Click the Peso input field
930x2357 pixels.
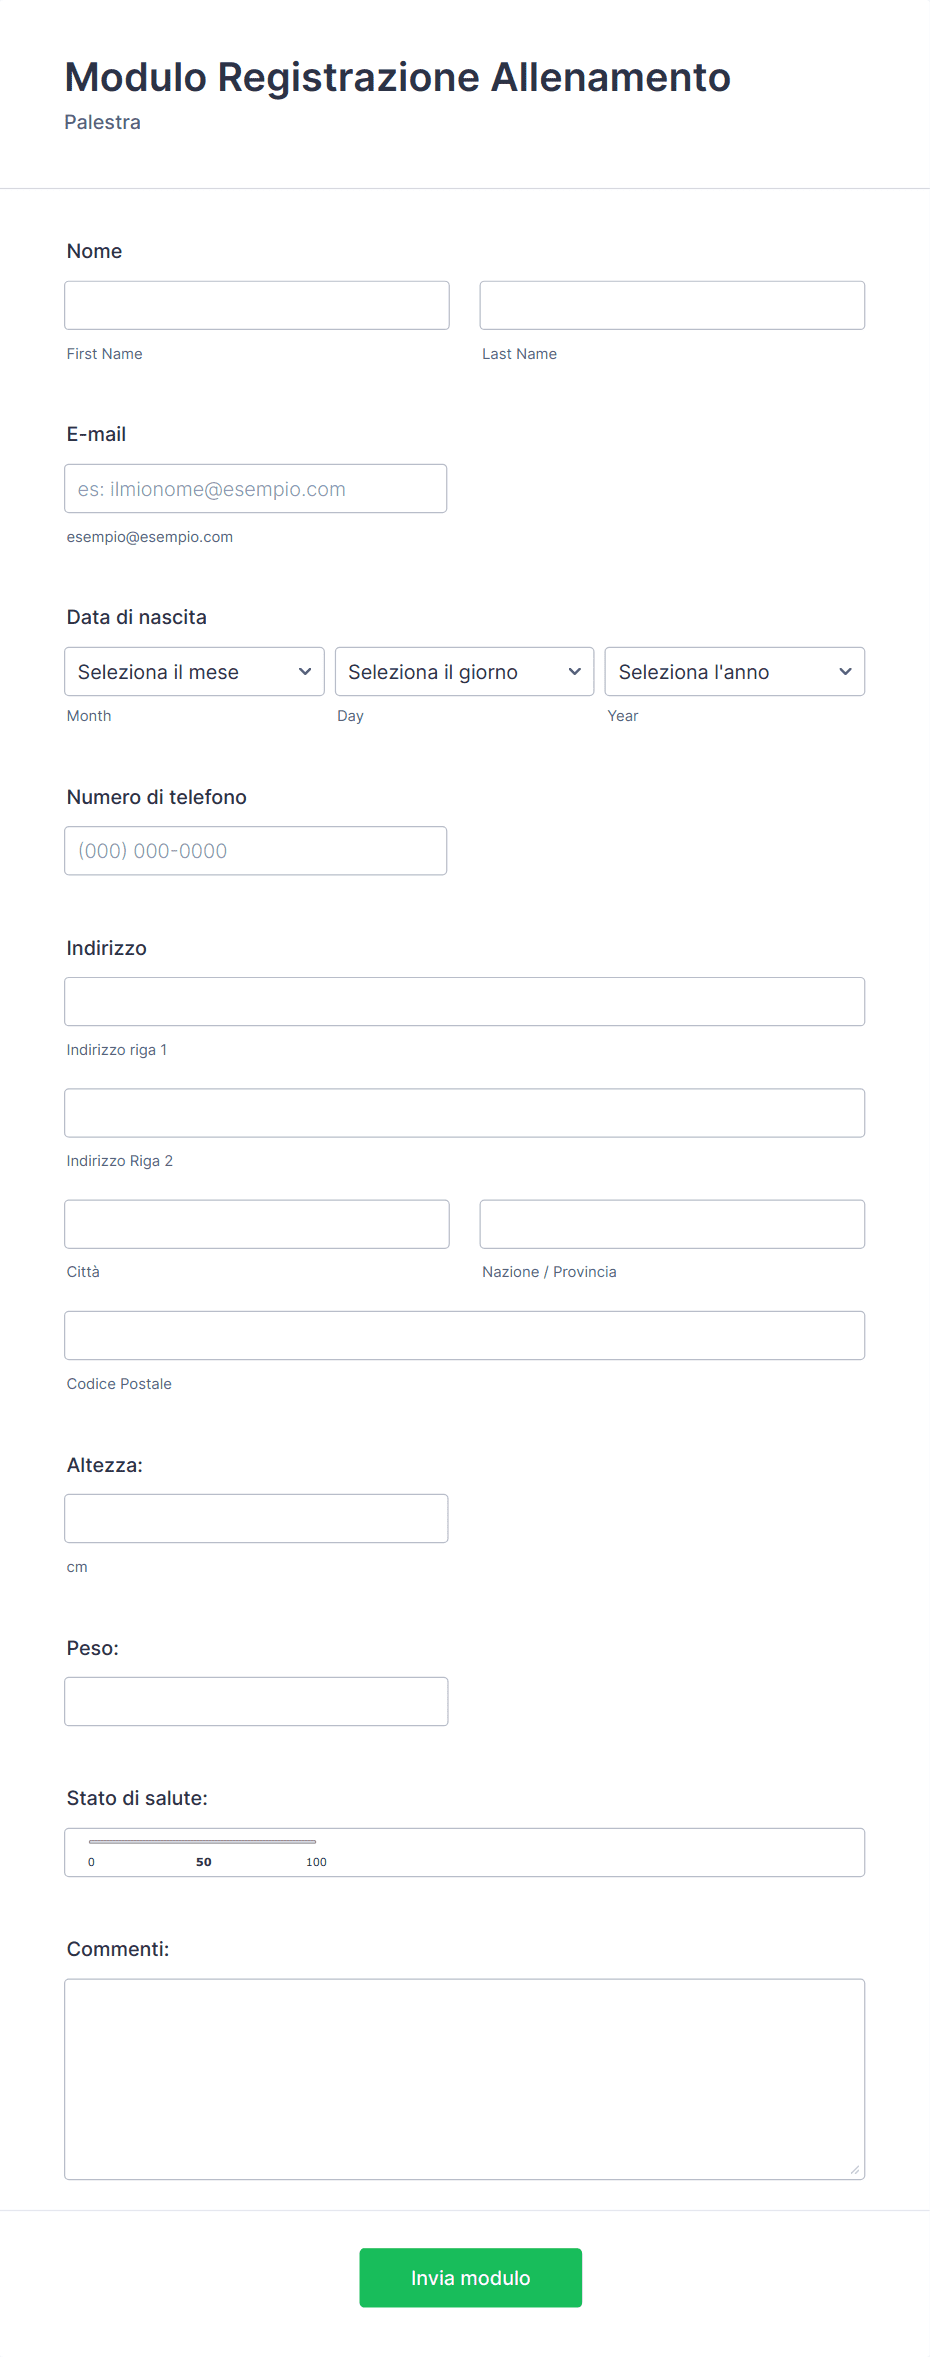coord(256,1702)
